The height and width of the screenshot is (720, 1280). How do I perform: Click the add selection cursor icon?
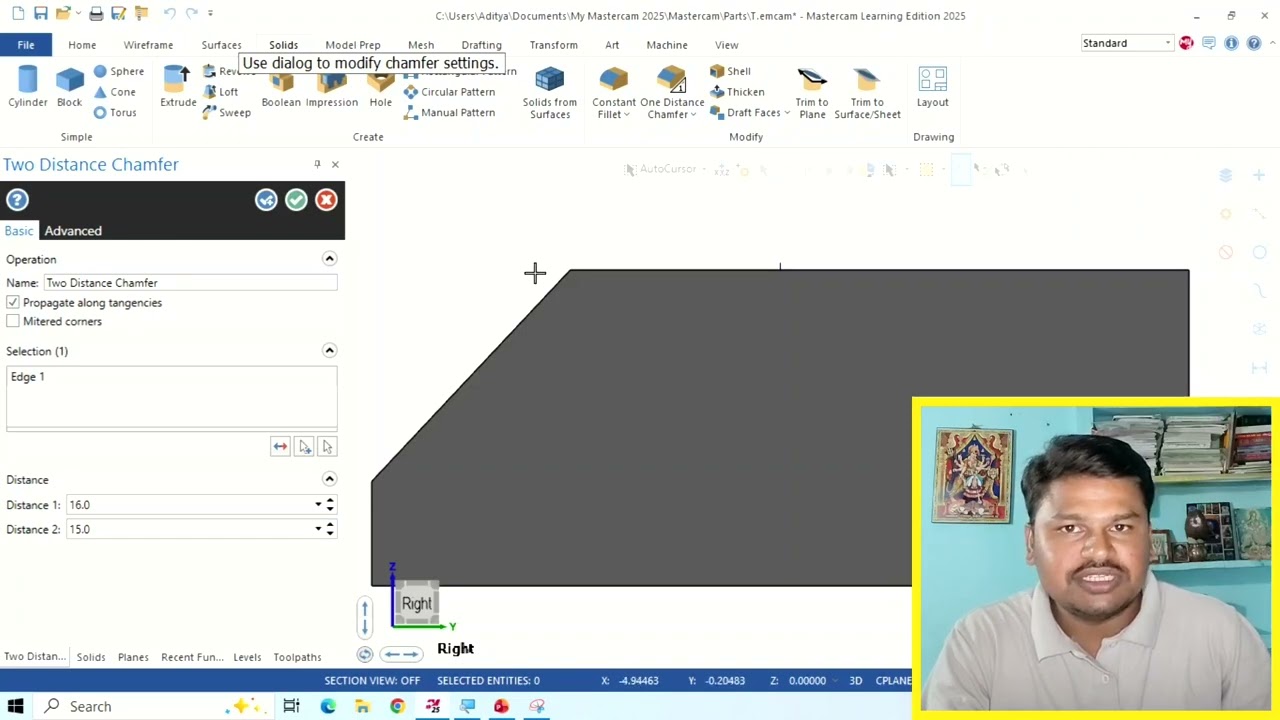pos(304,447)
